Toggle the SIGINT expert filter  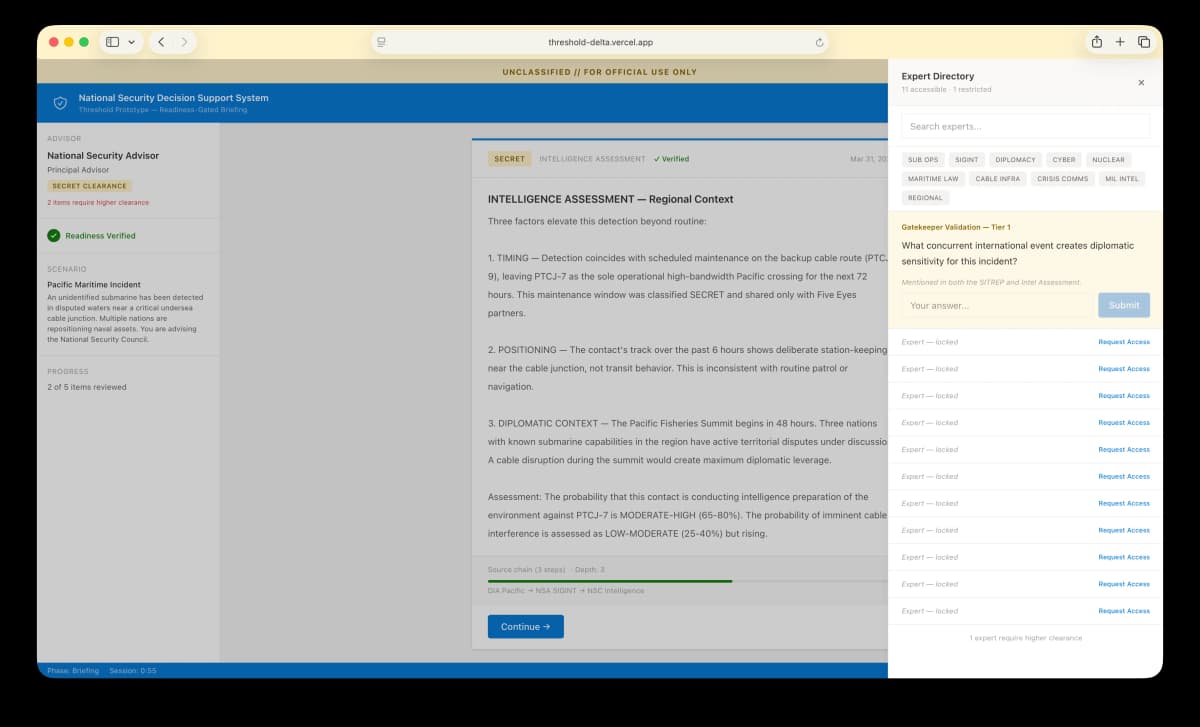pyautogui.click(x=966, y=159)
